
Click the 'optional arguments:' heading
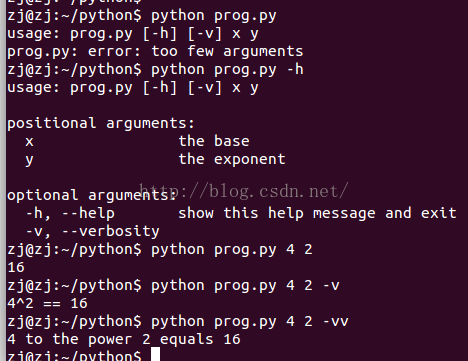point(92,196)
